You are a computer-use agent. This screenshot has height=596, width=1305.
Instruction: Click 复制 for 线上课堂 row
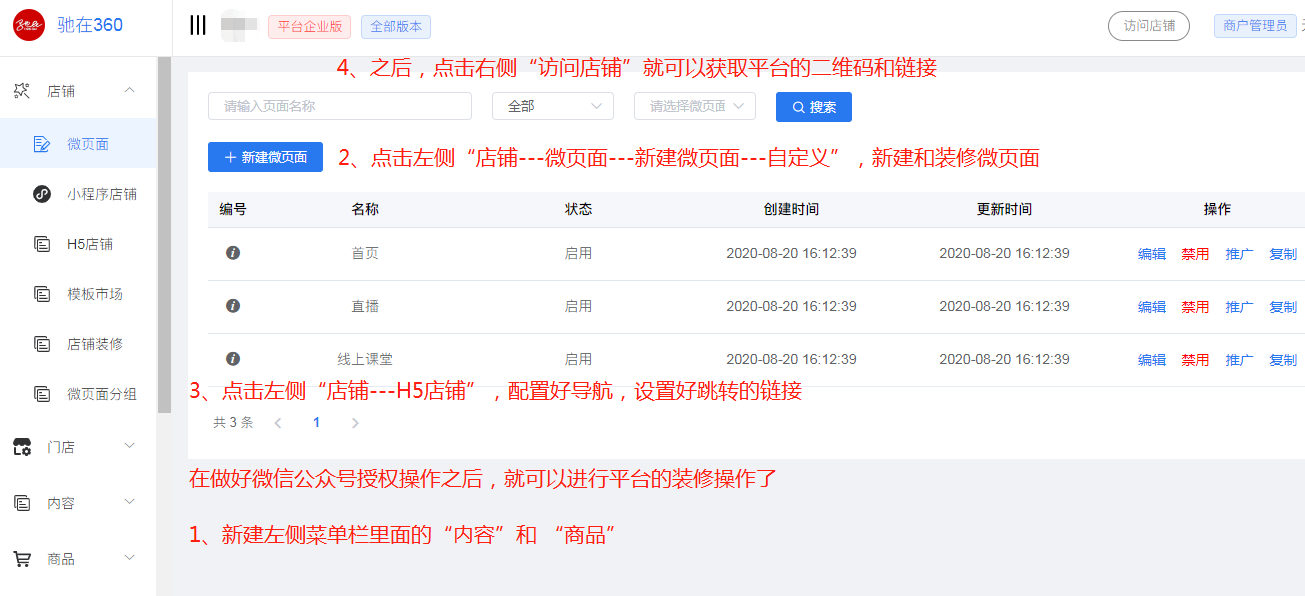[x=1283, y=360]
